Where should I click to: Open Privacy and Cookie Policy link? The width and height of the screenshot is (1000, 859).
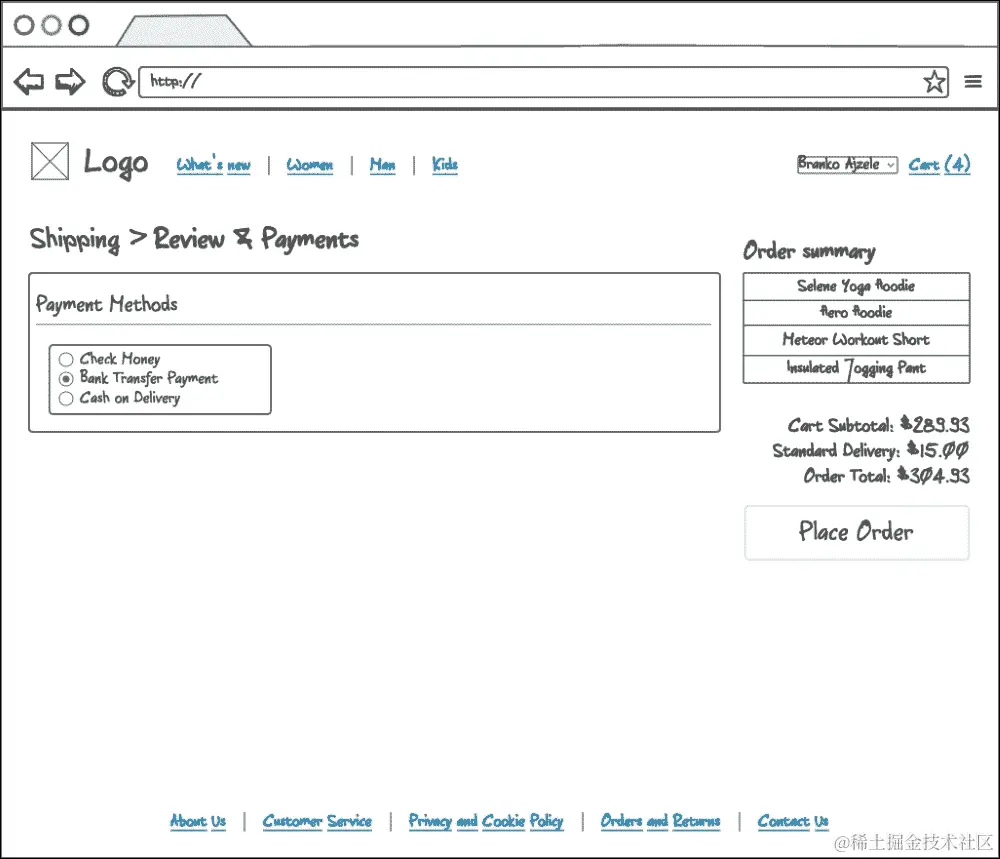(486, 821)
